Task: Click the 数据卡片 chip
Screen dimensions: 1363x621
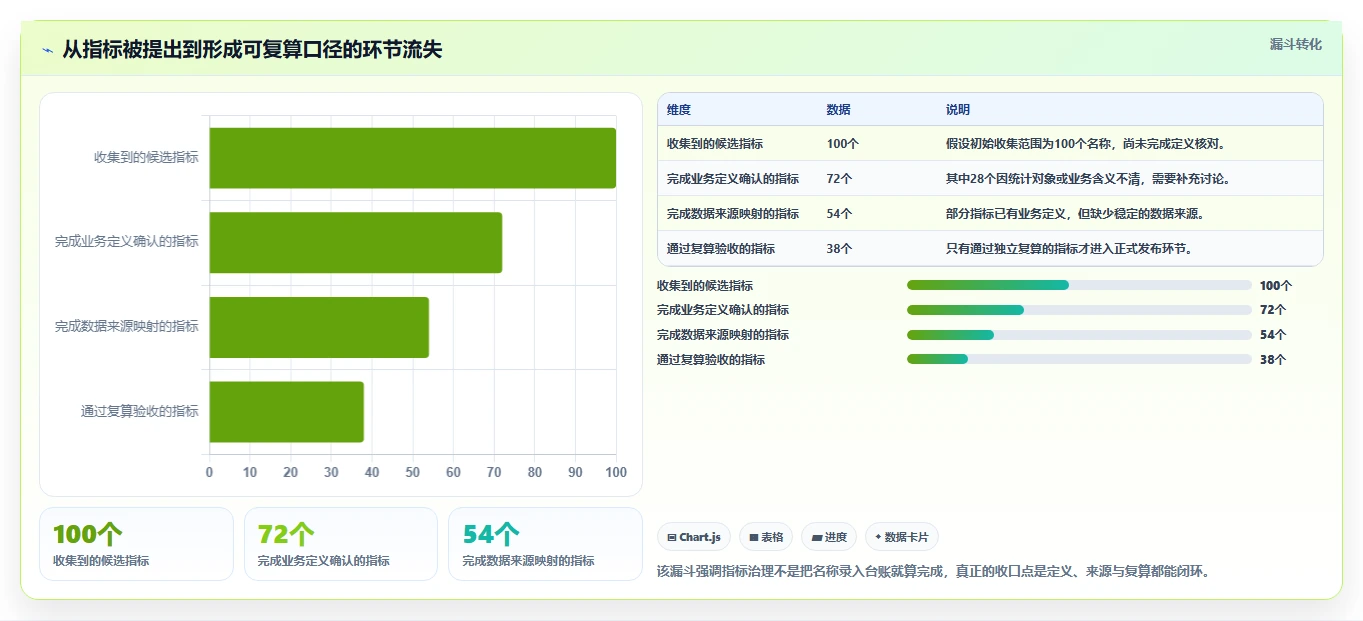Action: point(902,537)
